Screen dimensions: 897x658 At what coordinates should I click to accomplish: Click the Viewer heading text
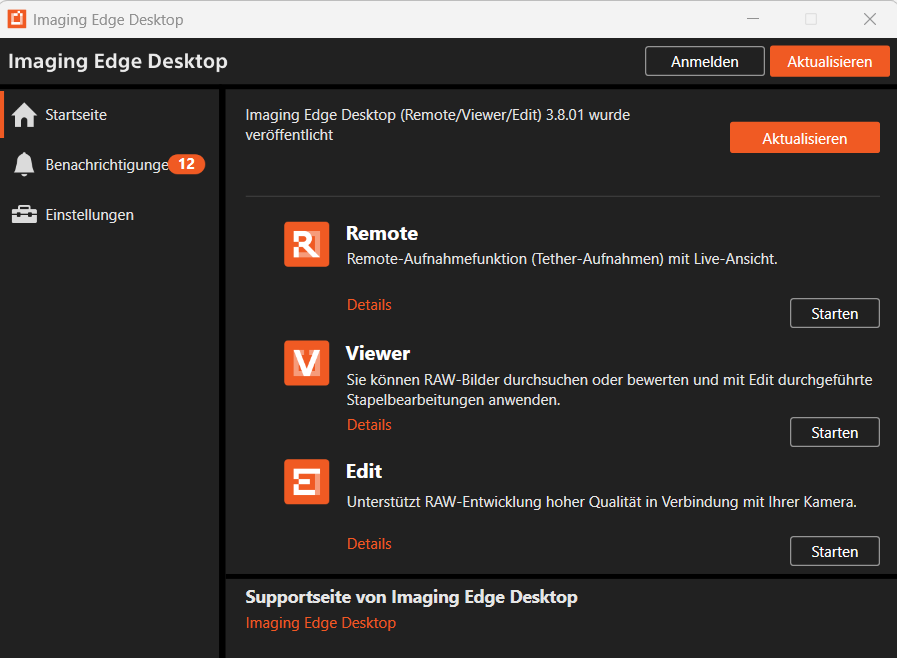coord(378,353)
